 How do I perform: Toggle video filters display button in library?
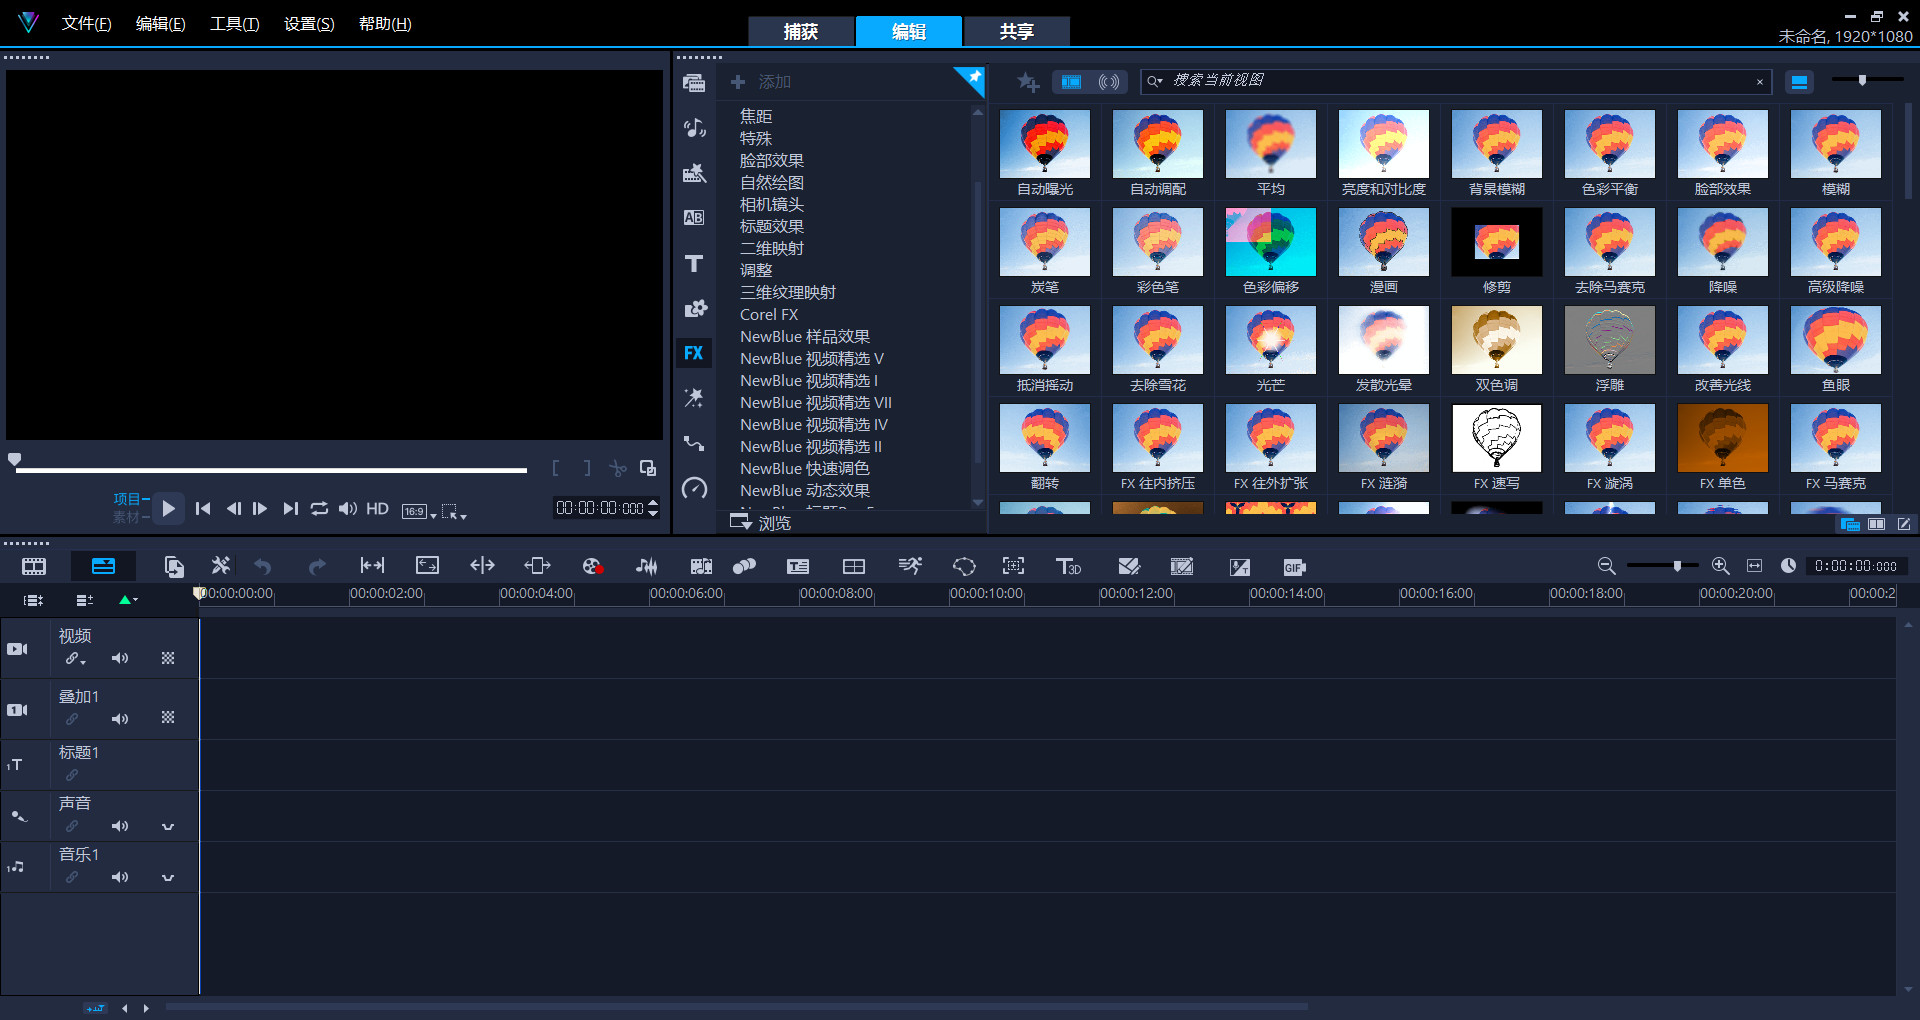[x=1071, y=82]
